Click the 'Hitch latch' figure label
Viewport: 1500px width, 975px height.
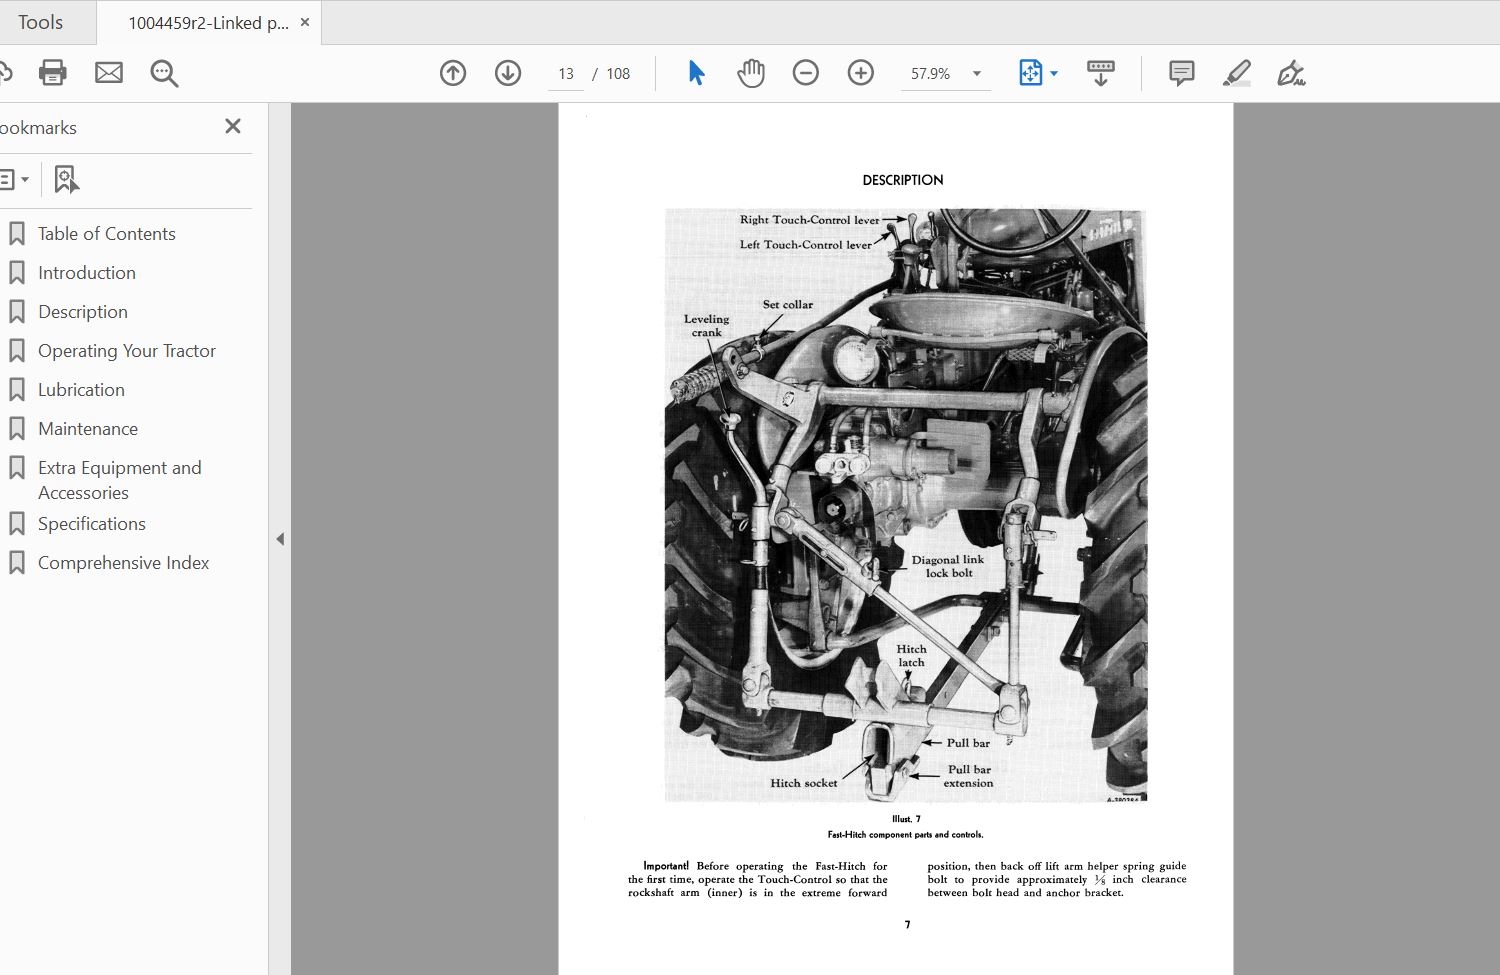(x=911, y=655)
